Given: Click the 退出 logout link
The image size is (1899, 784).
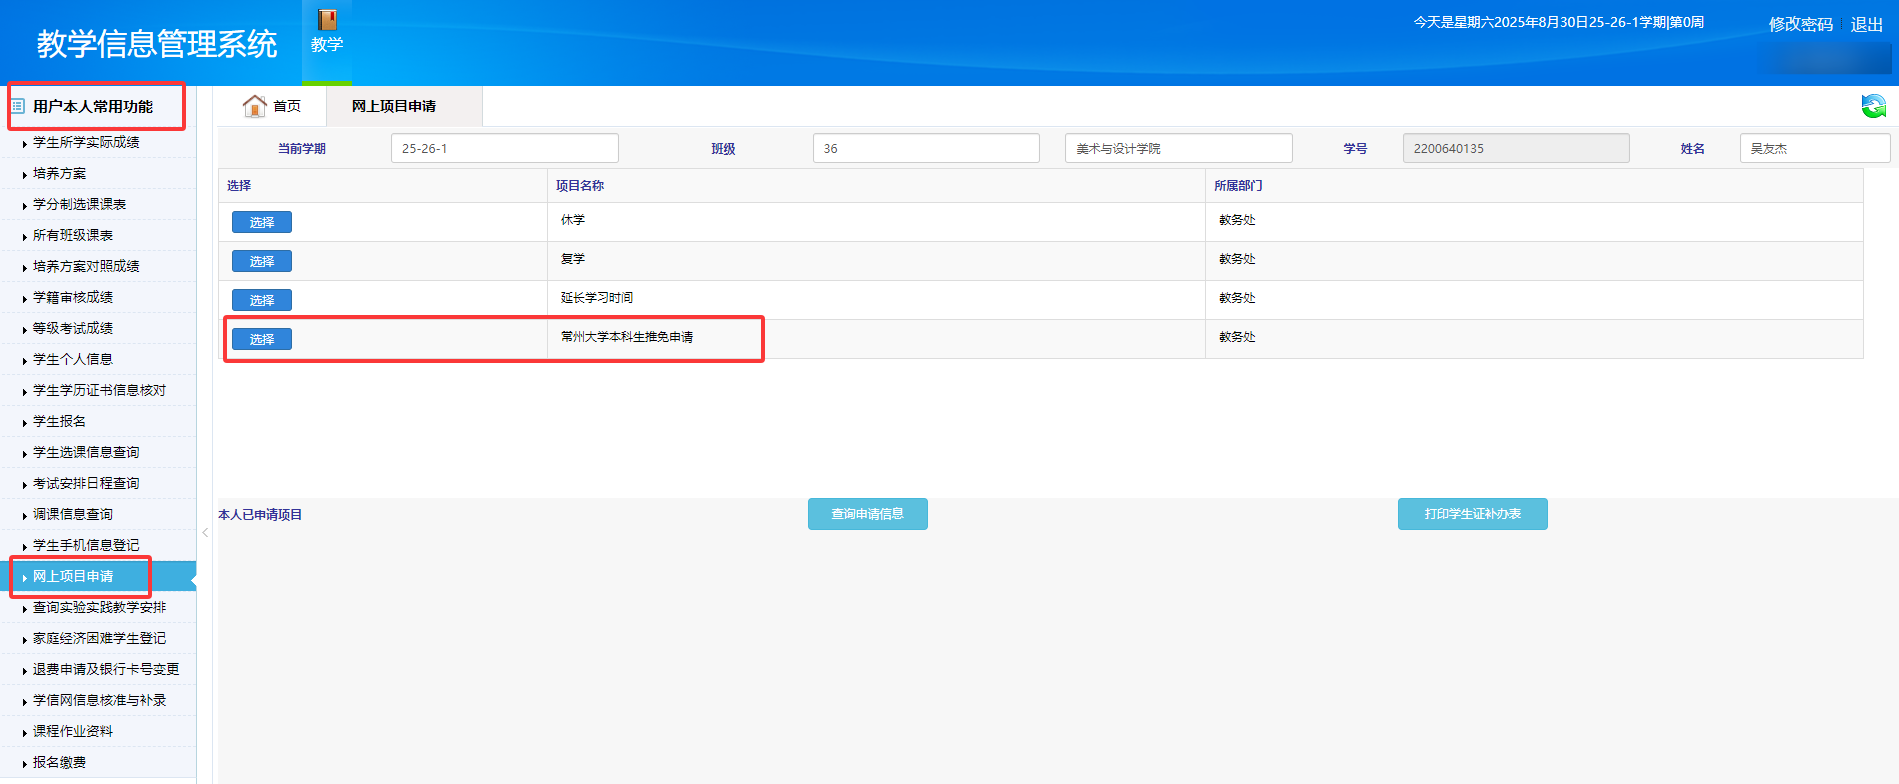Looking at the screenshot, I should [x=1866, y=24].
